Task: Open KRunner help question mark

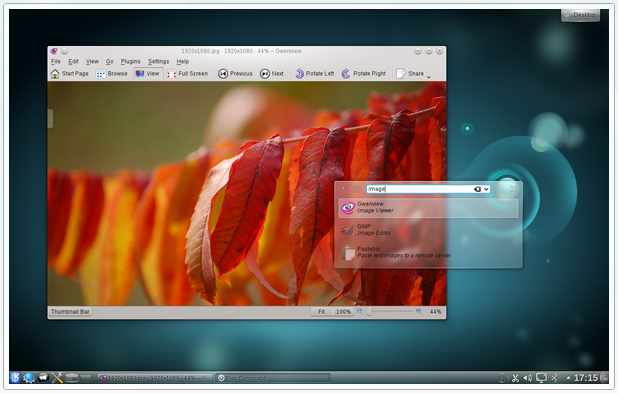Action: pyautogui.click(x=500, y=189)
